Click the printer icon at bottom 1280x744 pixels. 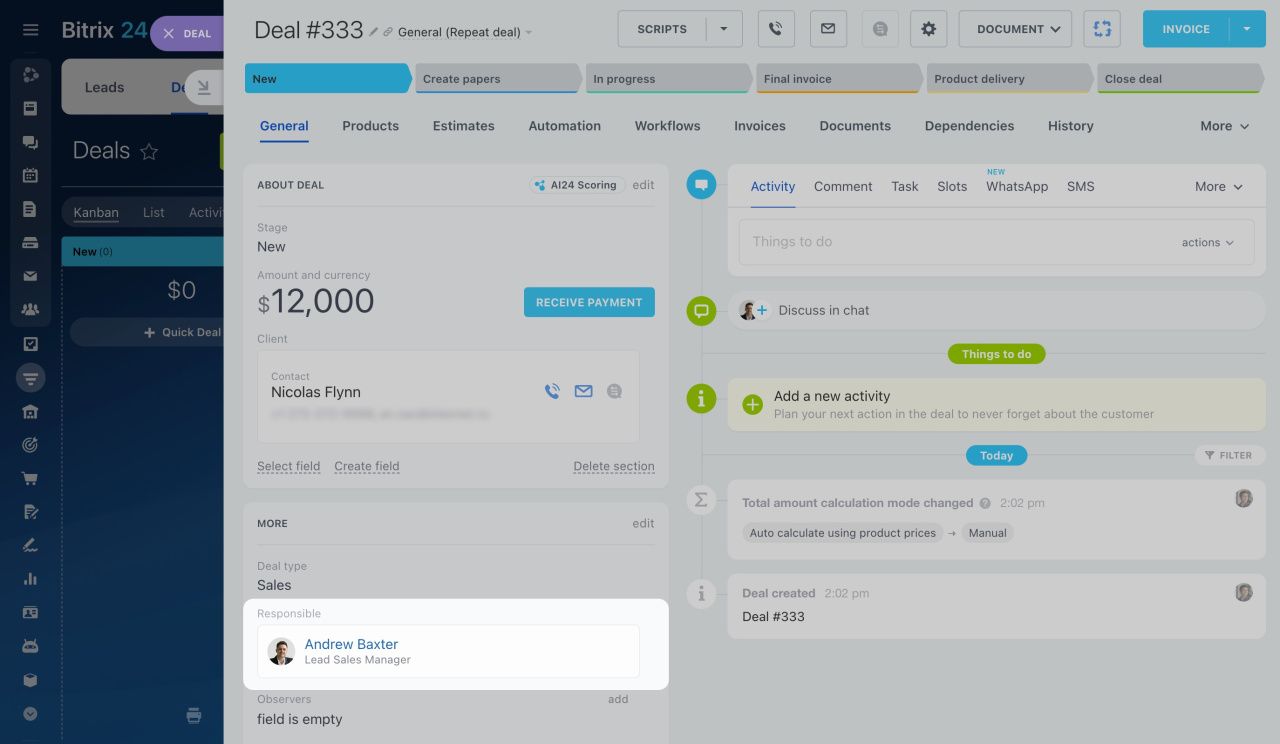pos(194,715)
